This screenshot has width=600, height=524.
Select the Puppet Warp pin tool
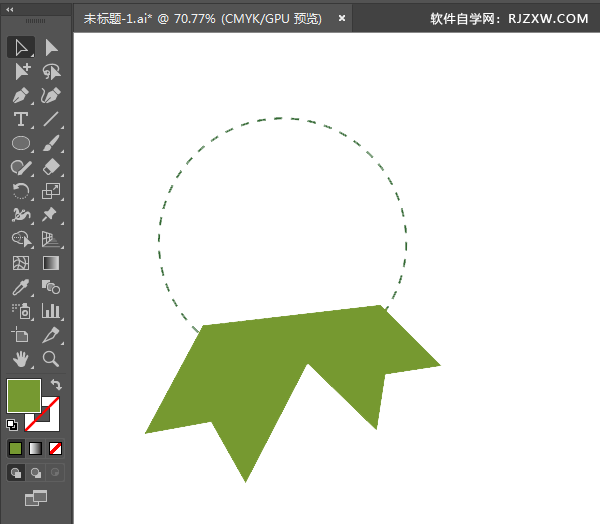(x=51, y=215)
